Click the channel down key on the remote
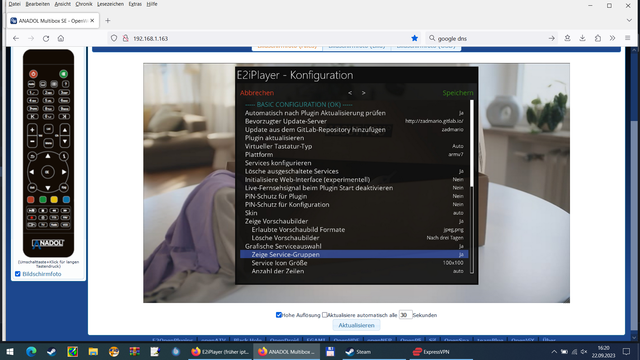The height and width of the screenshot is (360, 640). 64,142
